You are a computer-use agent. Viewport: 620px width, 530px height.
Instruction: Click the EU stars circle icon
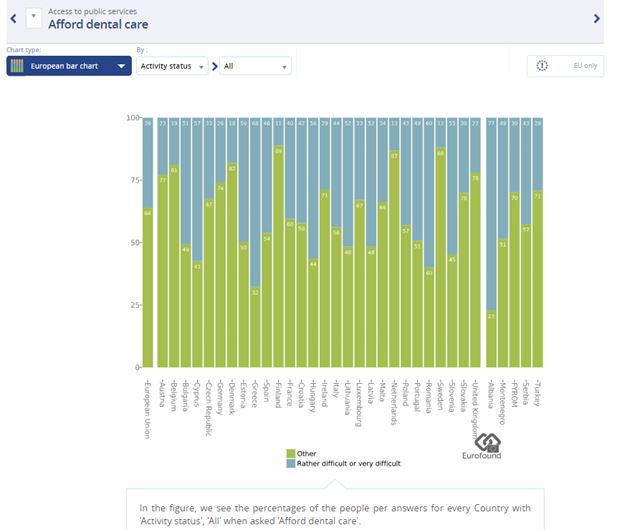543,66
